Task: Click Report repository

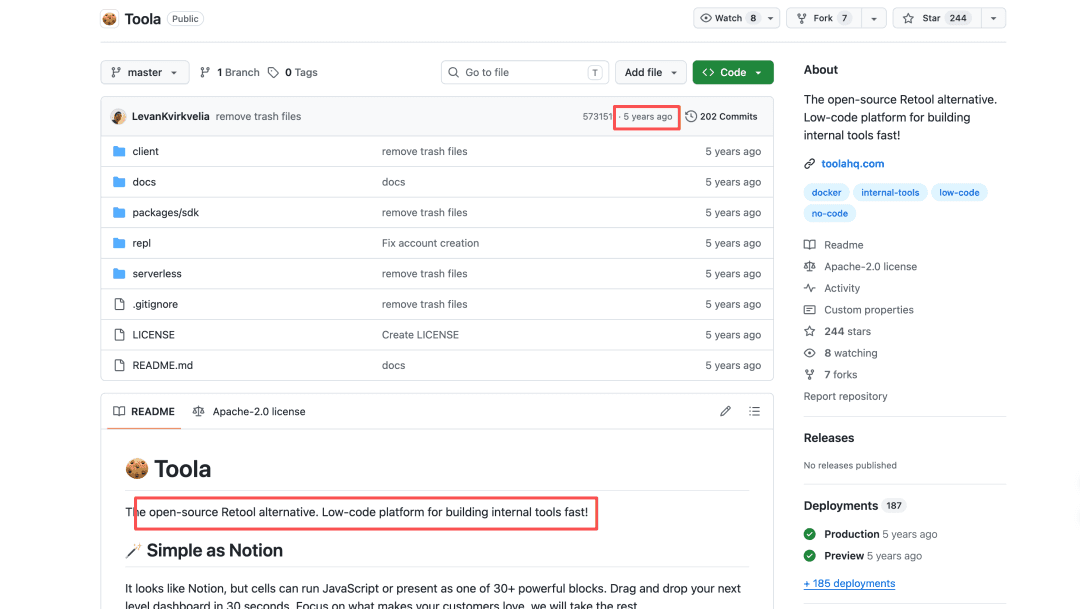Action: (x=845, y=396)
